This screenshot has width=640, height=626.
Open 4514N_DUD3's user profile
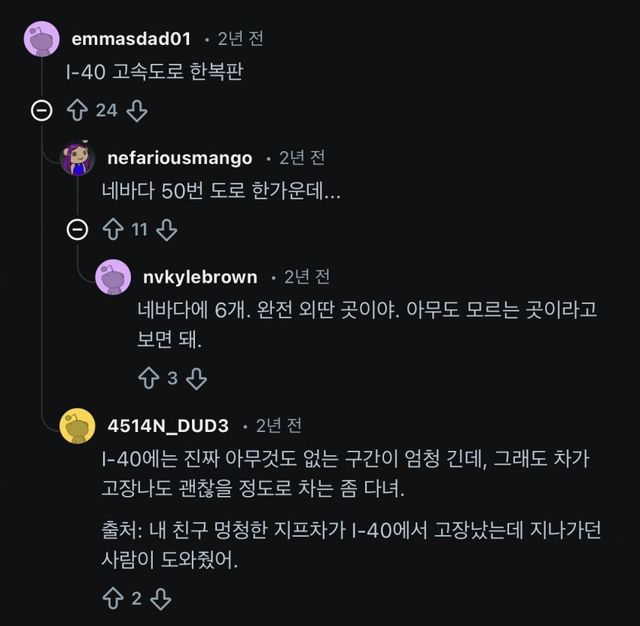pos(168,426)
